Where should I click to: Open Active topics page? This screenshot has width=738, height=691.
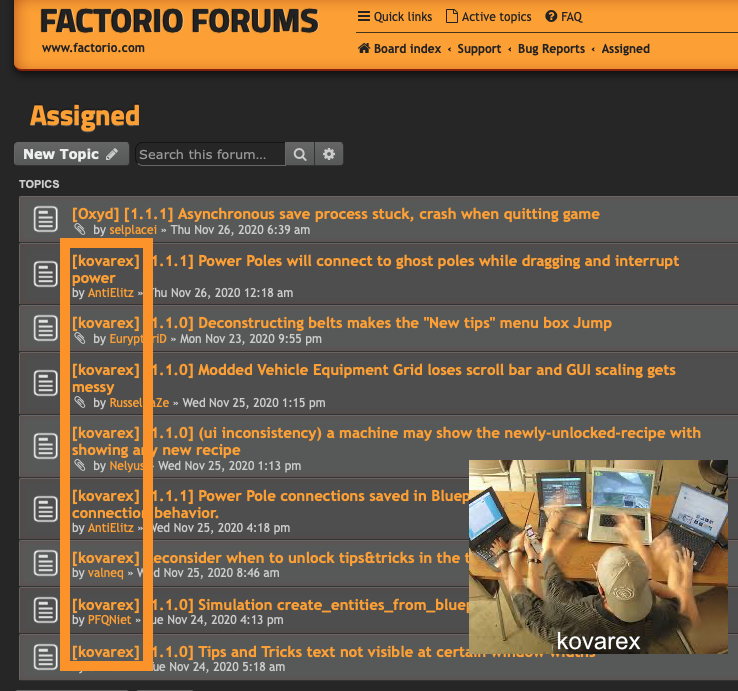489,17
